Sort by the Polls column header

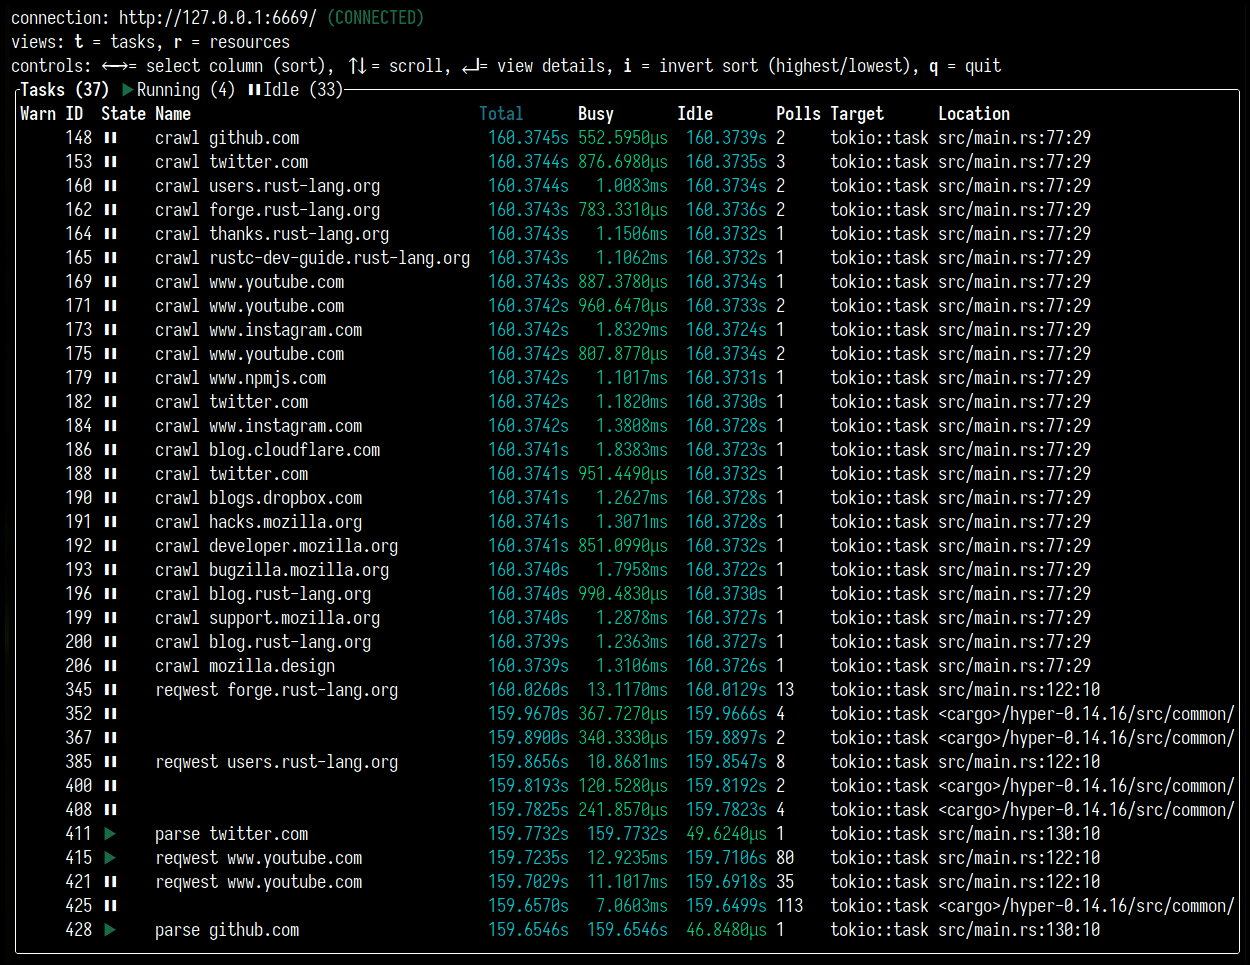[x=798, y=114]
